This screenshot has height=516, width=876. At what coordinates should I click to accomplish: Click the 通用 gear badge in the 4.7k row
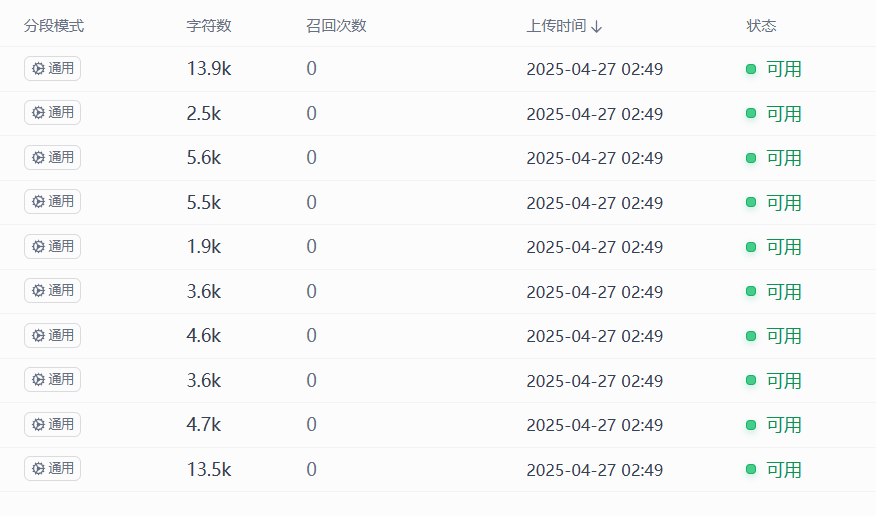click(53, 424)
